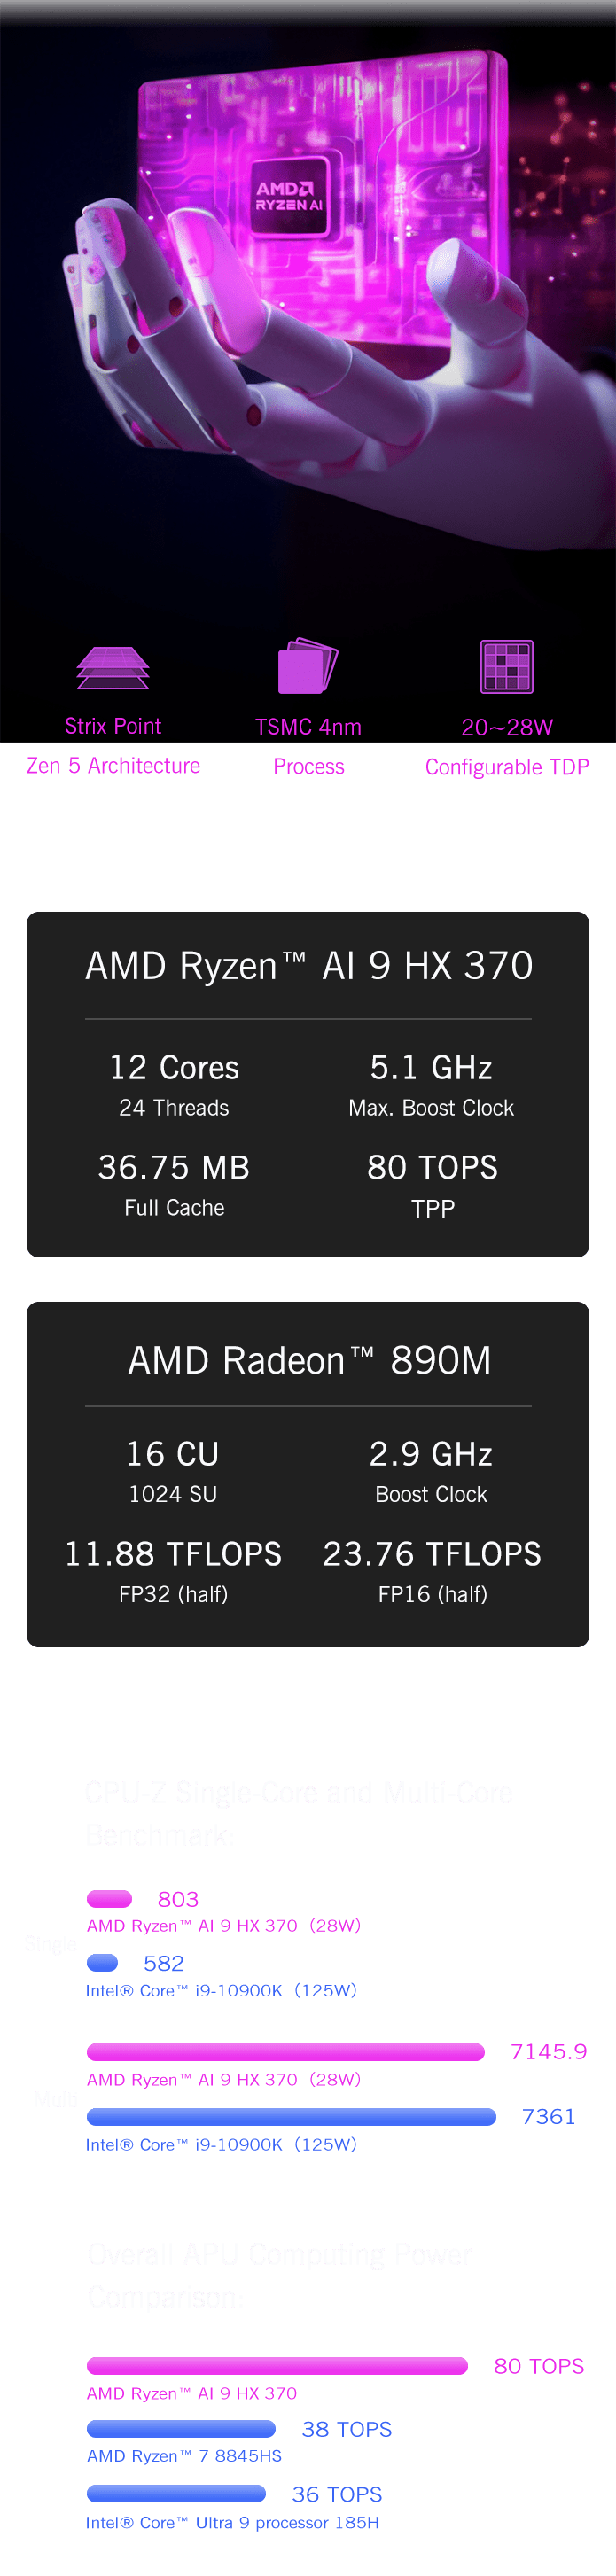Click the 11.88 TFLOPS FP32 value
This screenshot has width=616, height=2576.
[173, 1554]
